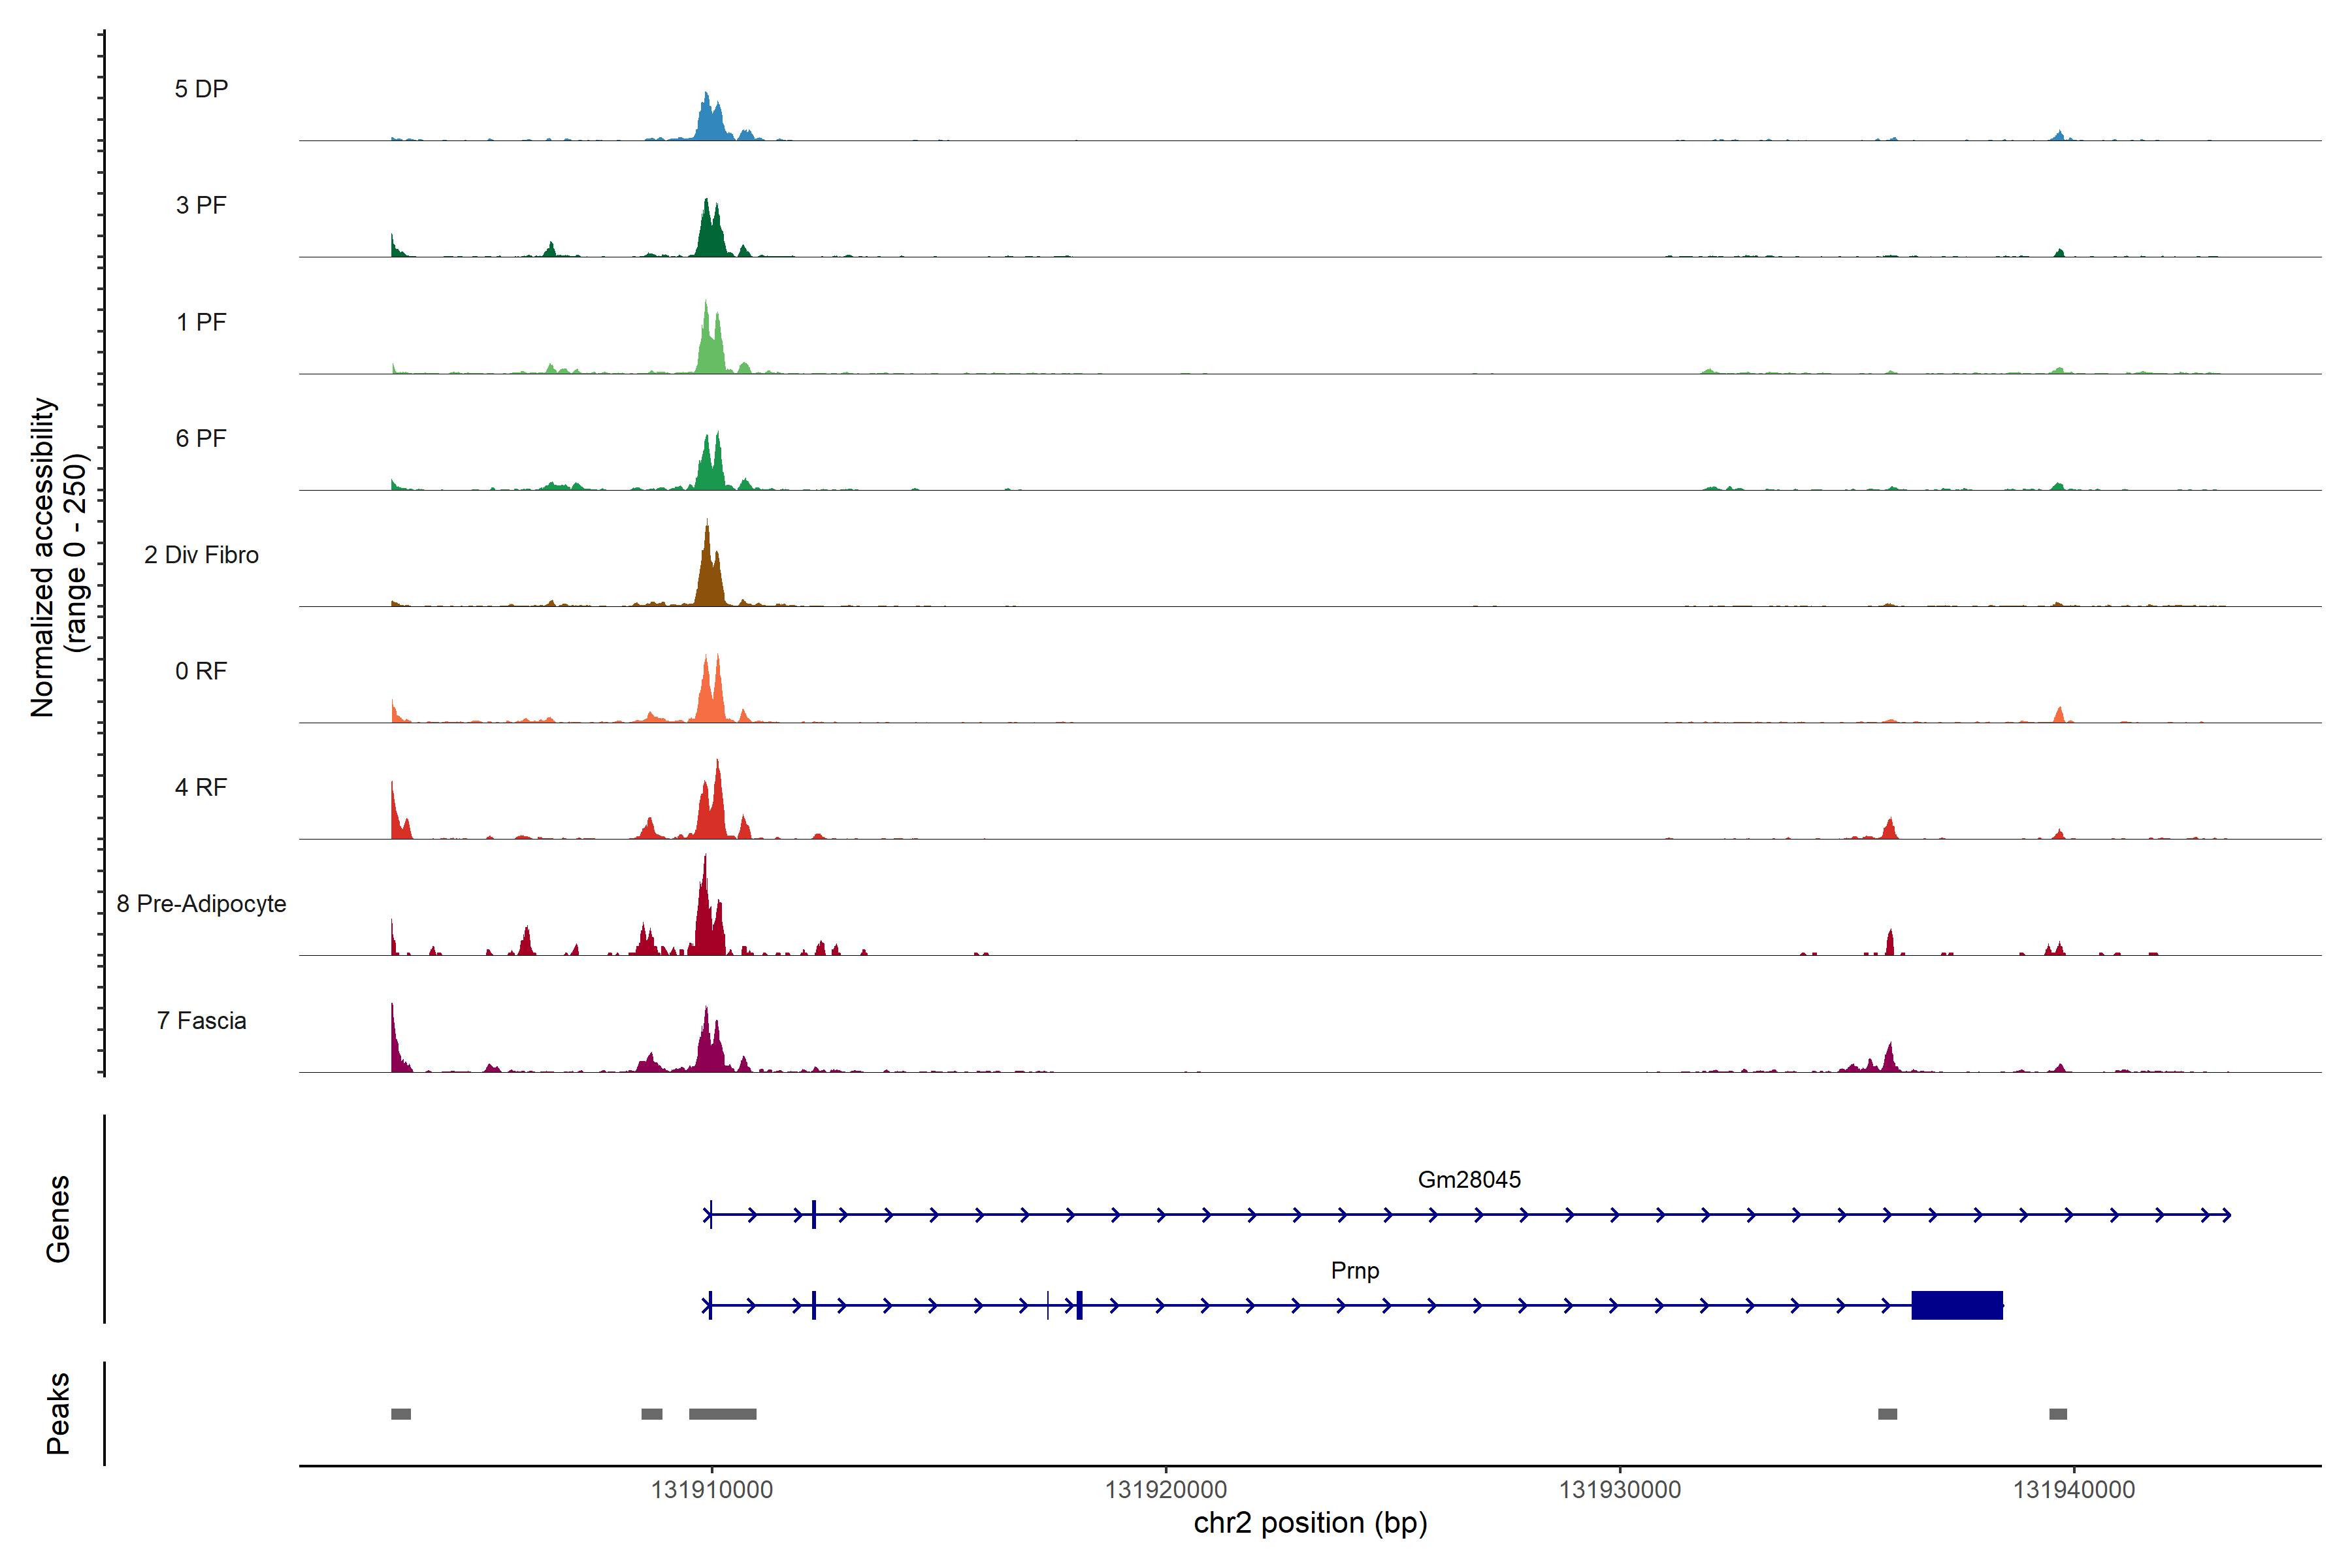Image resolution: width=2352 pixels, height=1568 pixels.
Task: Click the 1 PF track label
Action: (201, 322)
